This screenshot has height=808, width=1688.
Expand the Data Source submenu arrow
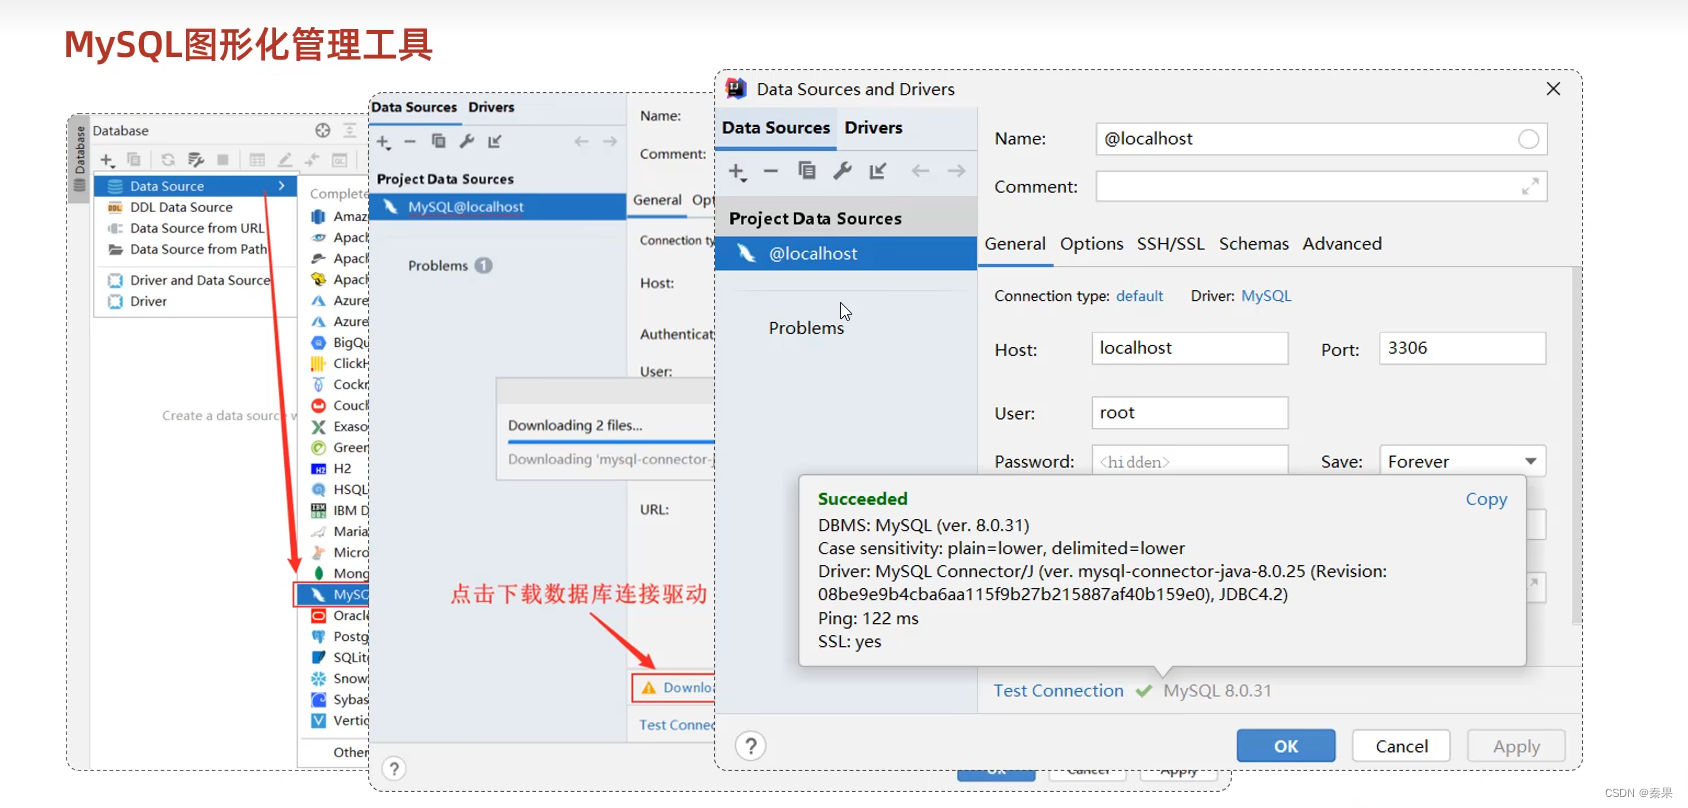point(282,186)
